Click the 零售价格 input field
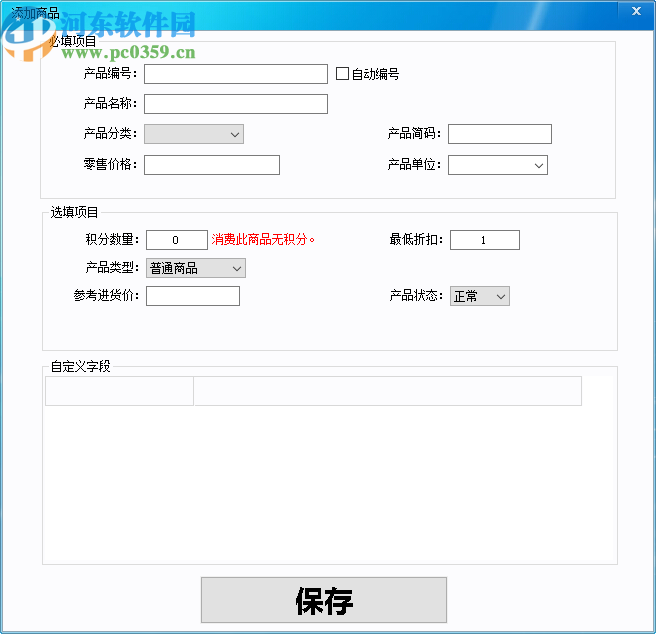Image resolution: width=656 pixels, height=634 pixels. [x=212, y=165]
